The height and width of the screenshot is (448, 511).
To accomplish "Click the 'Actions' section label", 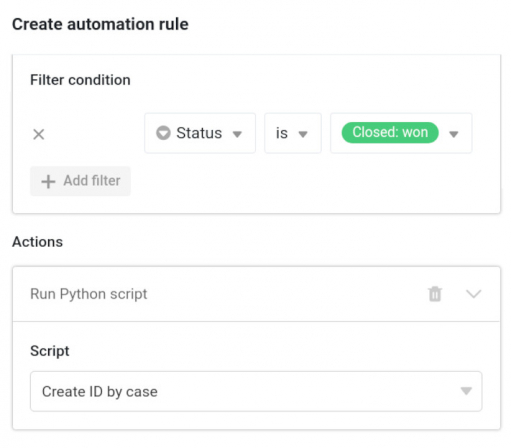I will (x=37, y=242).
